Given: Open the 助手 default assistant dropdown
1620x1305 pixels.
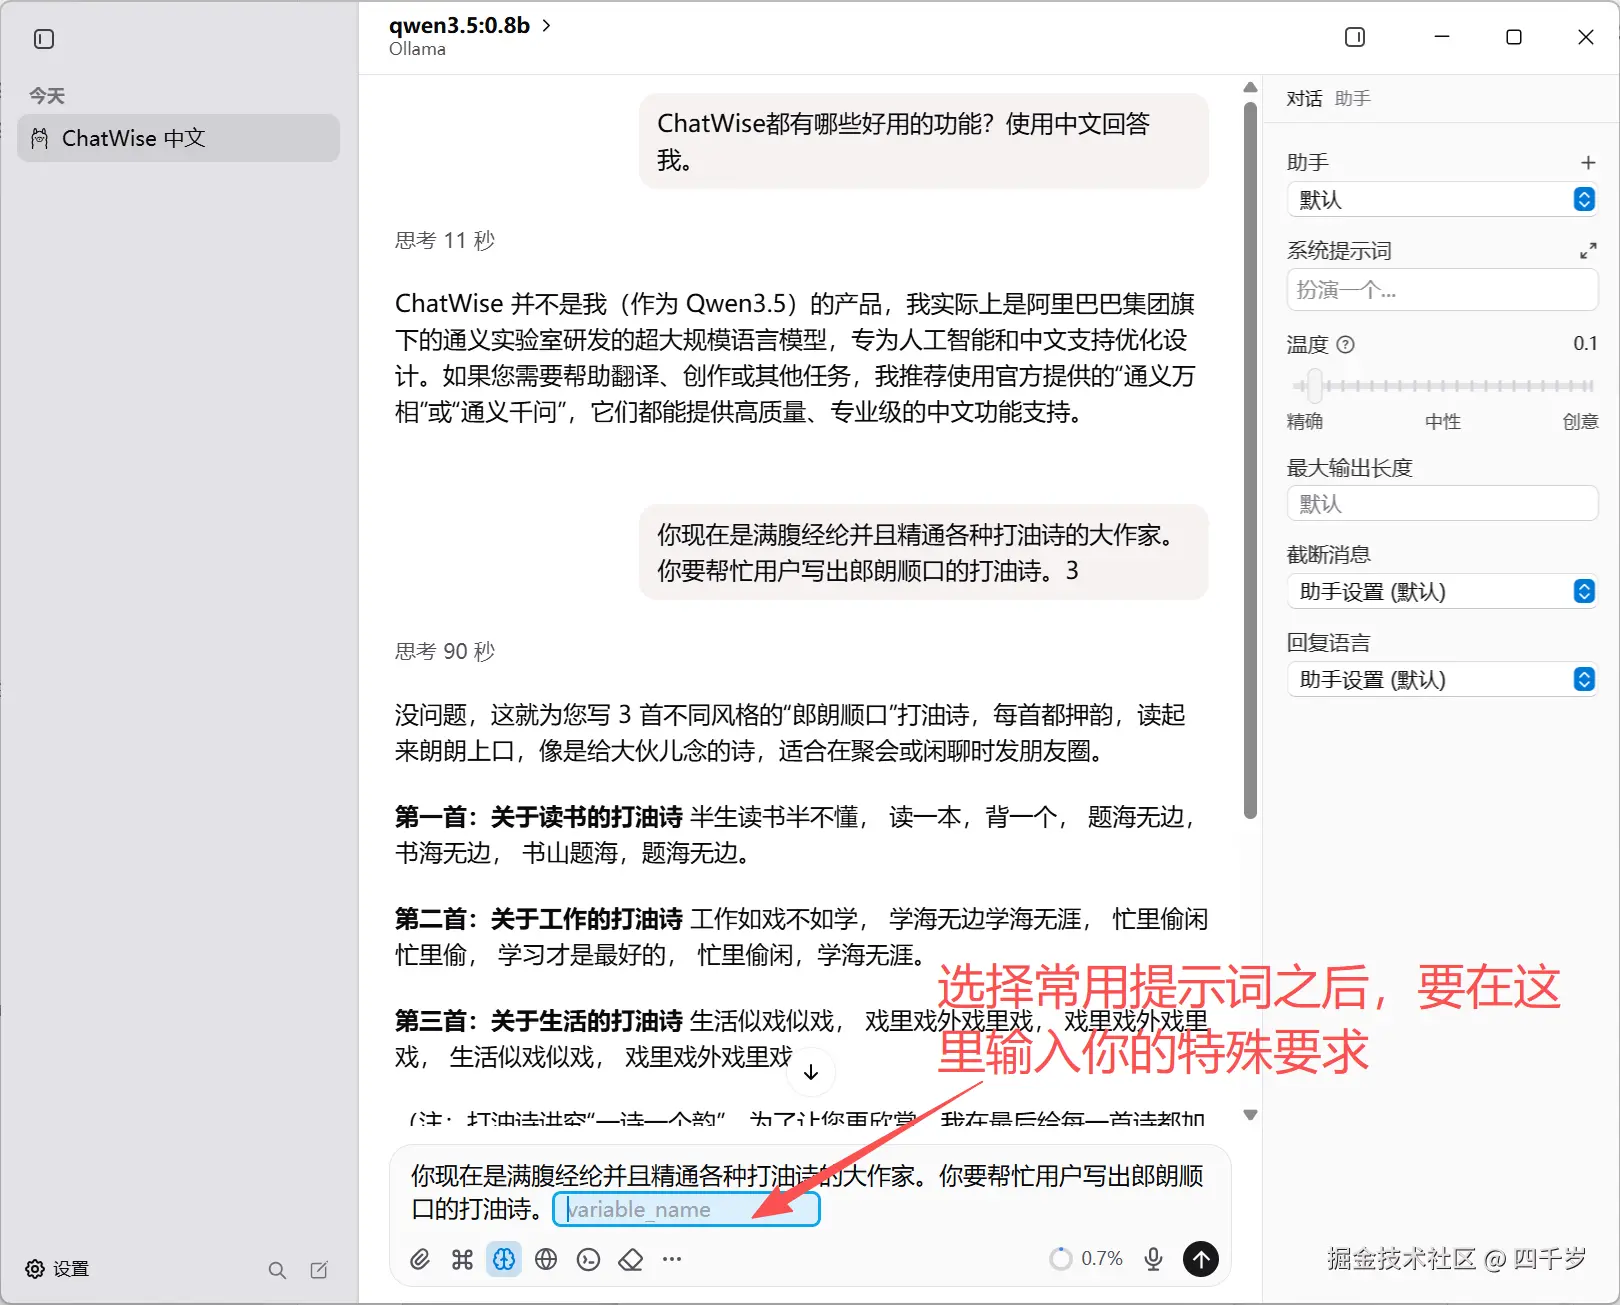Looking at the screenshot, I should click(x=1442, y=199).
